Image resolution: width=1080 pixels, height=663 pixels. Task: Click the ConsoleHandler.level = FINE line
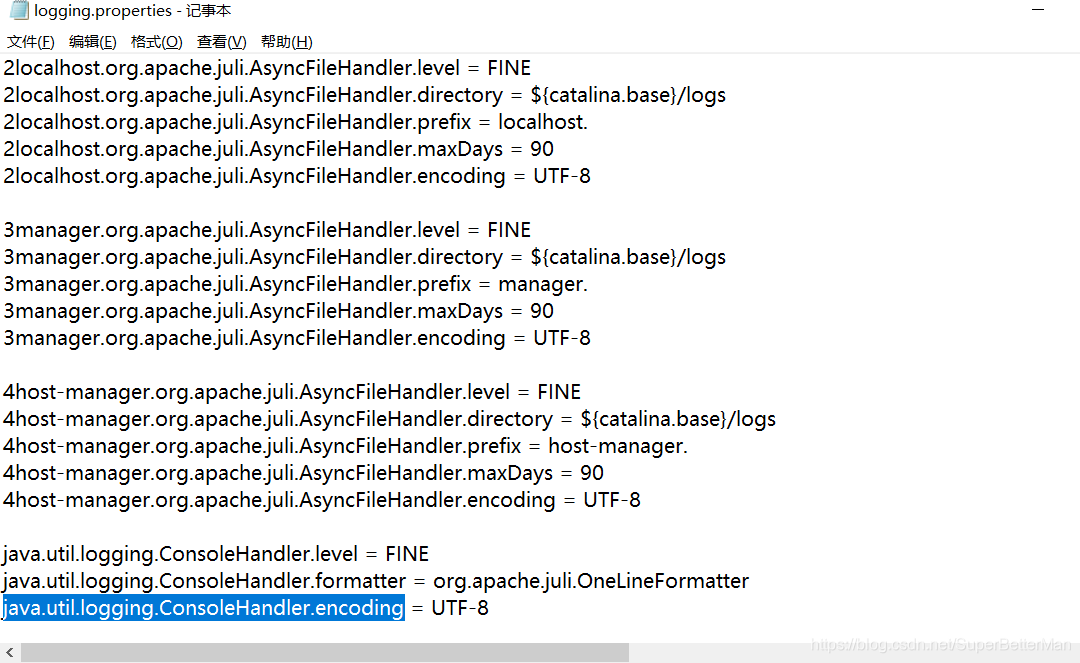(216, 554)
